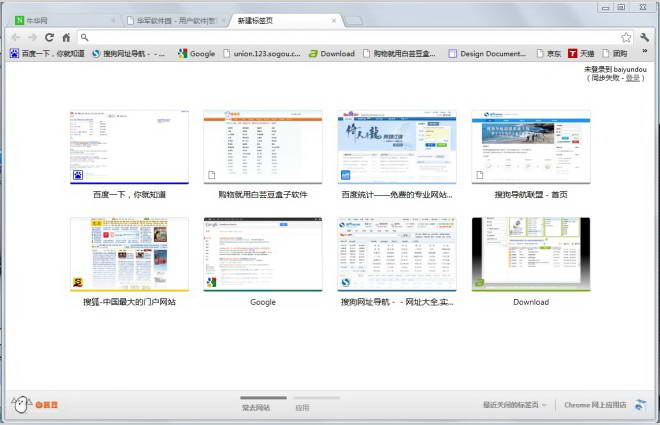The image size is (660, 425).
Task: Open the 百度一下 bookmark in bookmarks bar
Action: click(47, 53)
